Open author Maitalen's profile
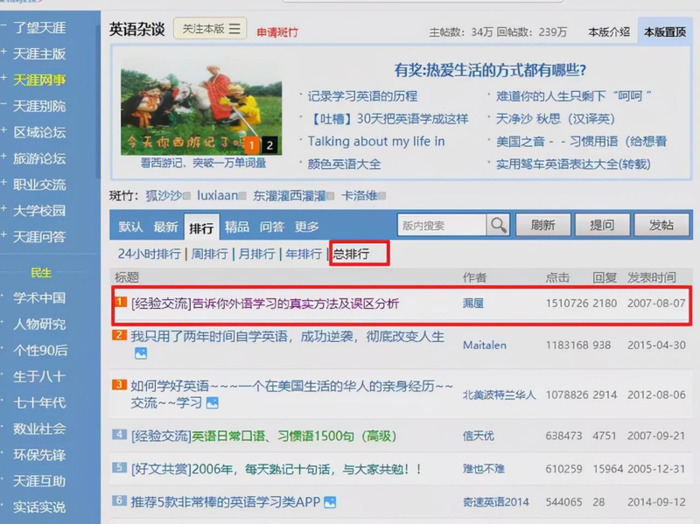The height and width of the screenshot is (524, 700). (x=485, y=345)
